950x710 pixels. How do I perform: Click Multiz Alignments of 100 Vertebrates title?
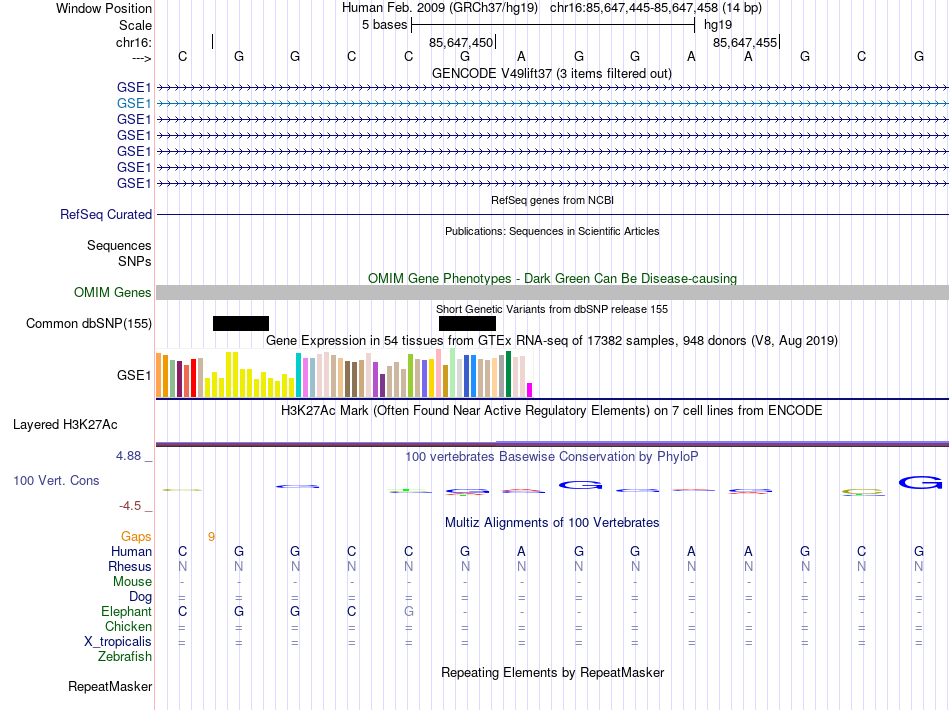click(x=551, y=523)
